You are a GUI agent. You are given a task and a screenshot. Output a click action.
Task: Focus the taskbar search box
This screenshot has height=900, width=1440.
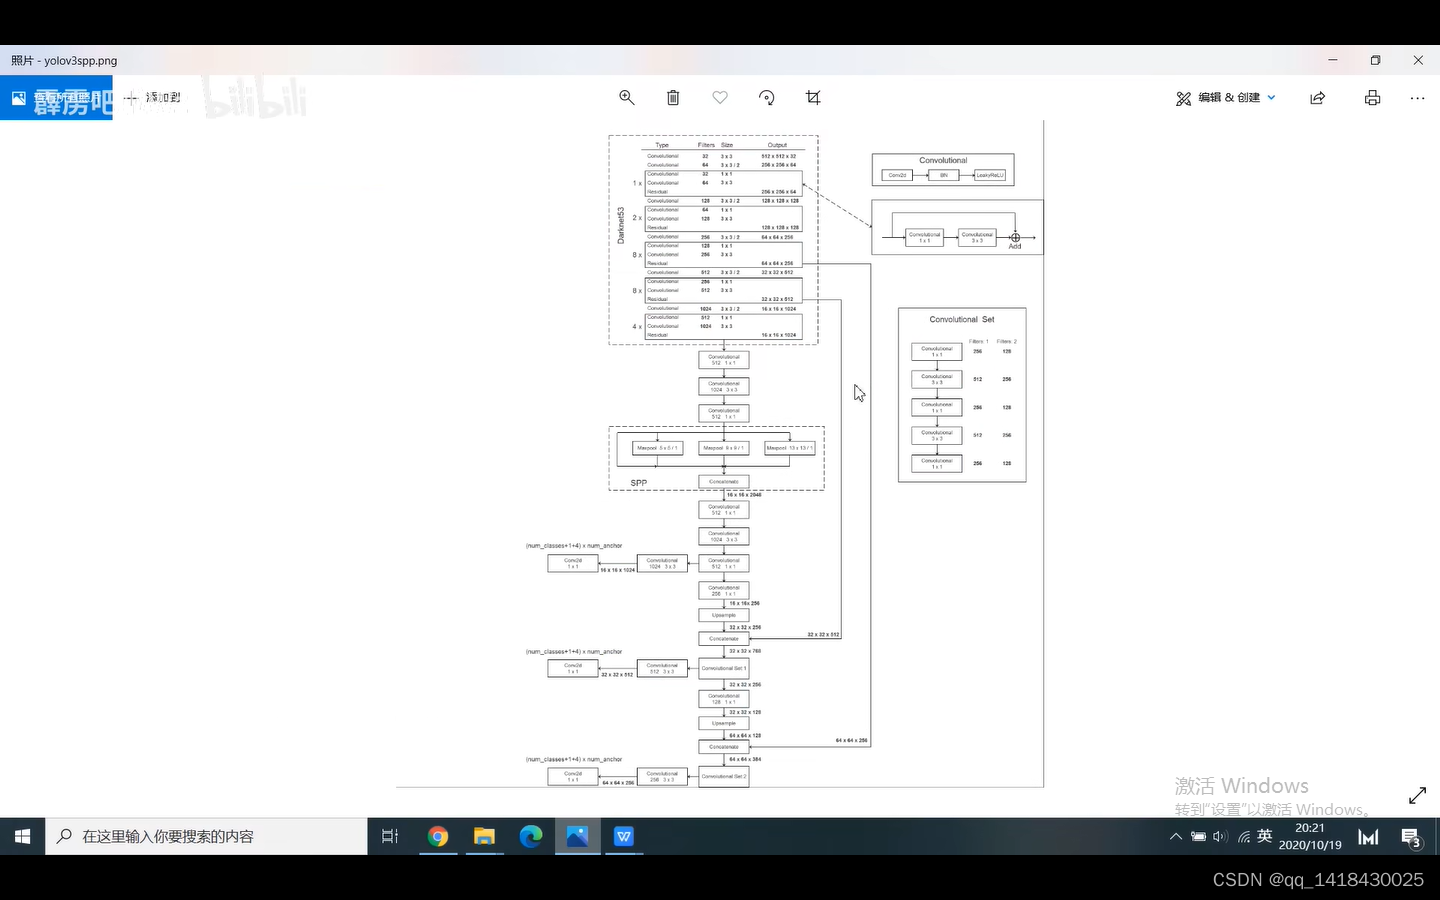[206, 836]
